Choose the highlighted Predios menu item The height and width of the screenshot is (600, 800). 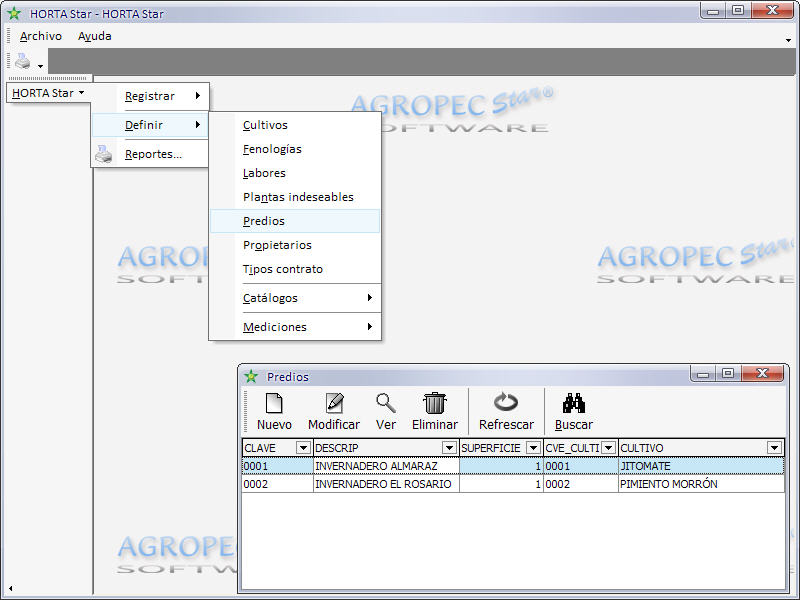(x=295, y=221)
